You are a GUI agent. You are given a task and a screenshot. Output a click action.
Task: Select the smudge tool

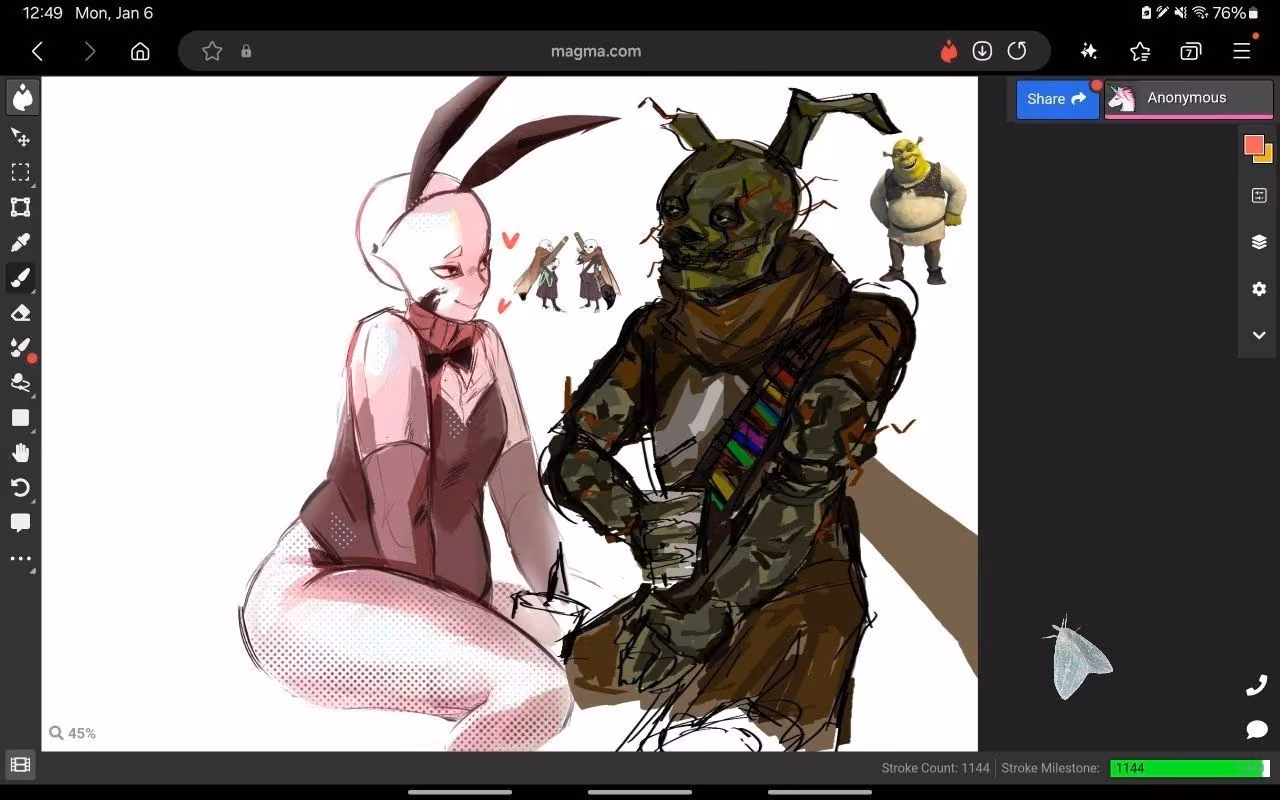(x=21, y=383)
